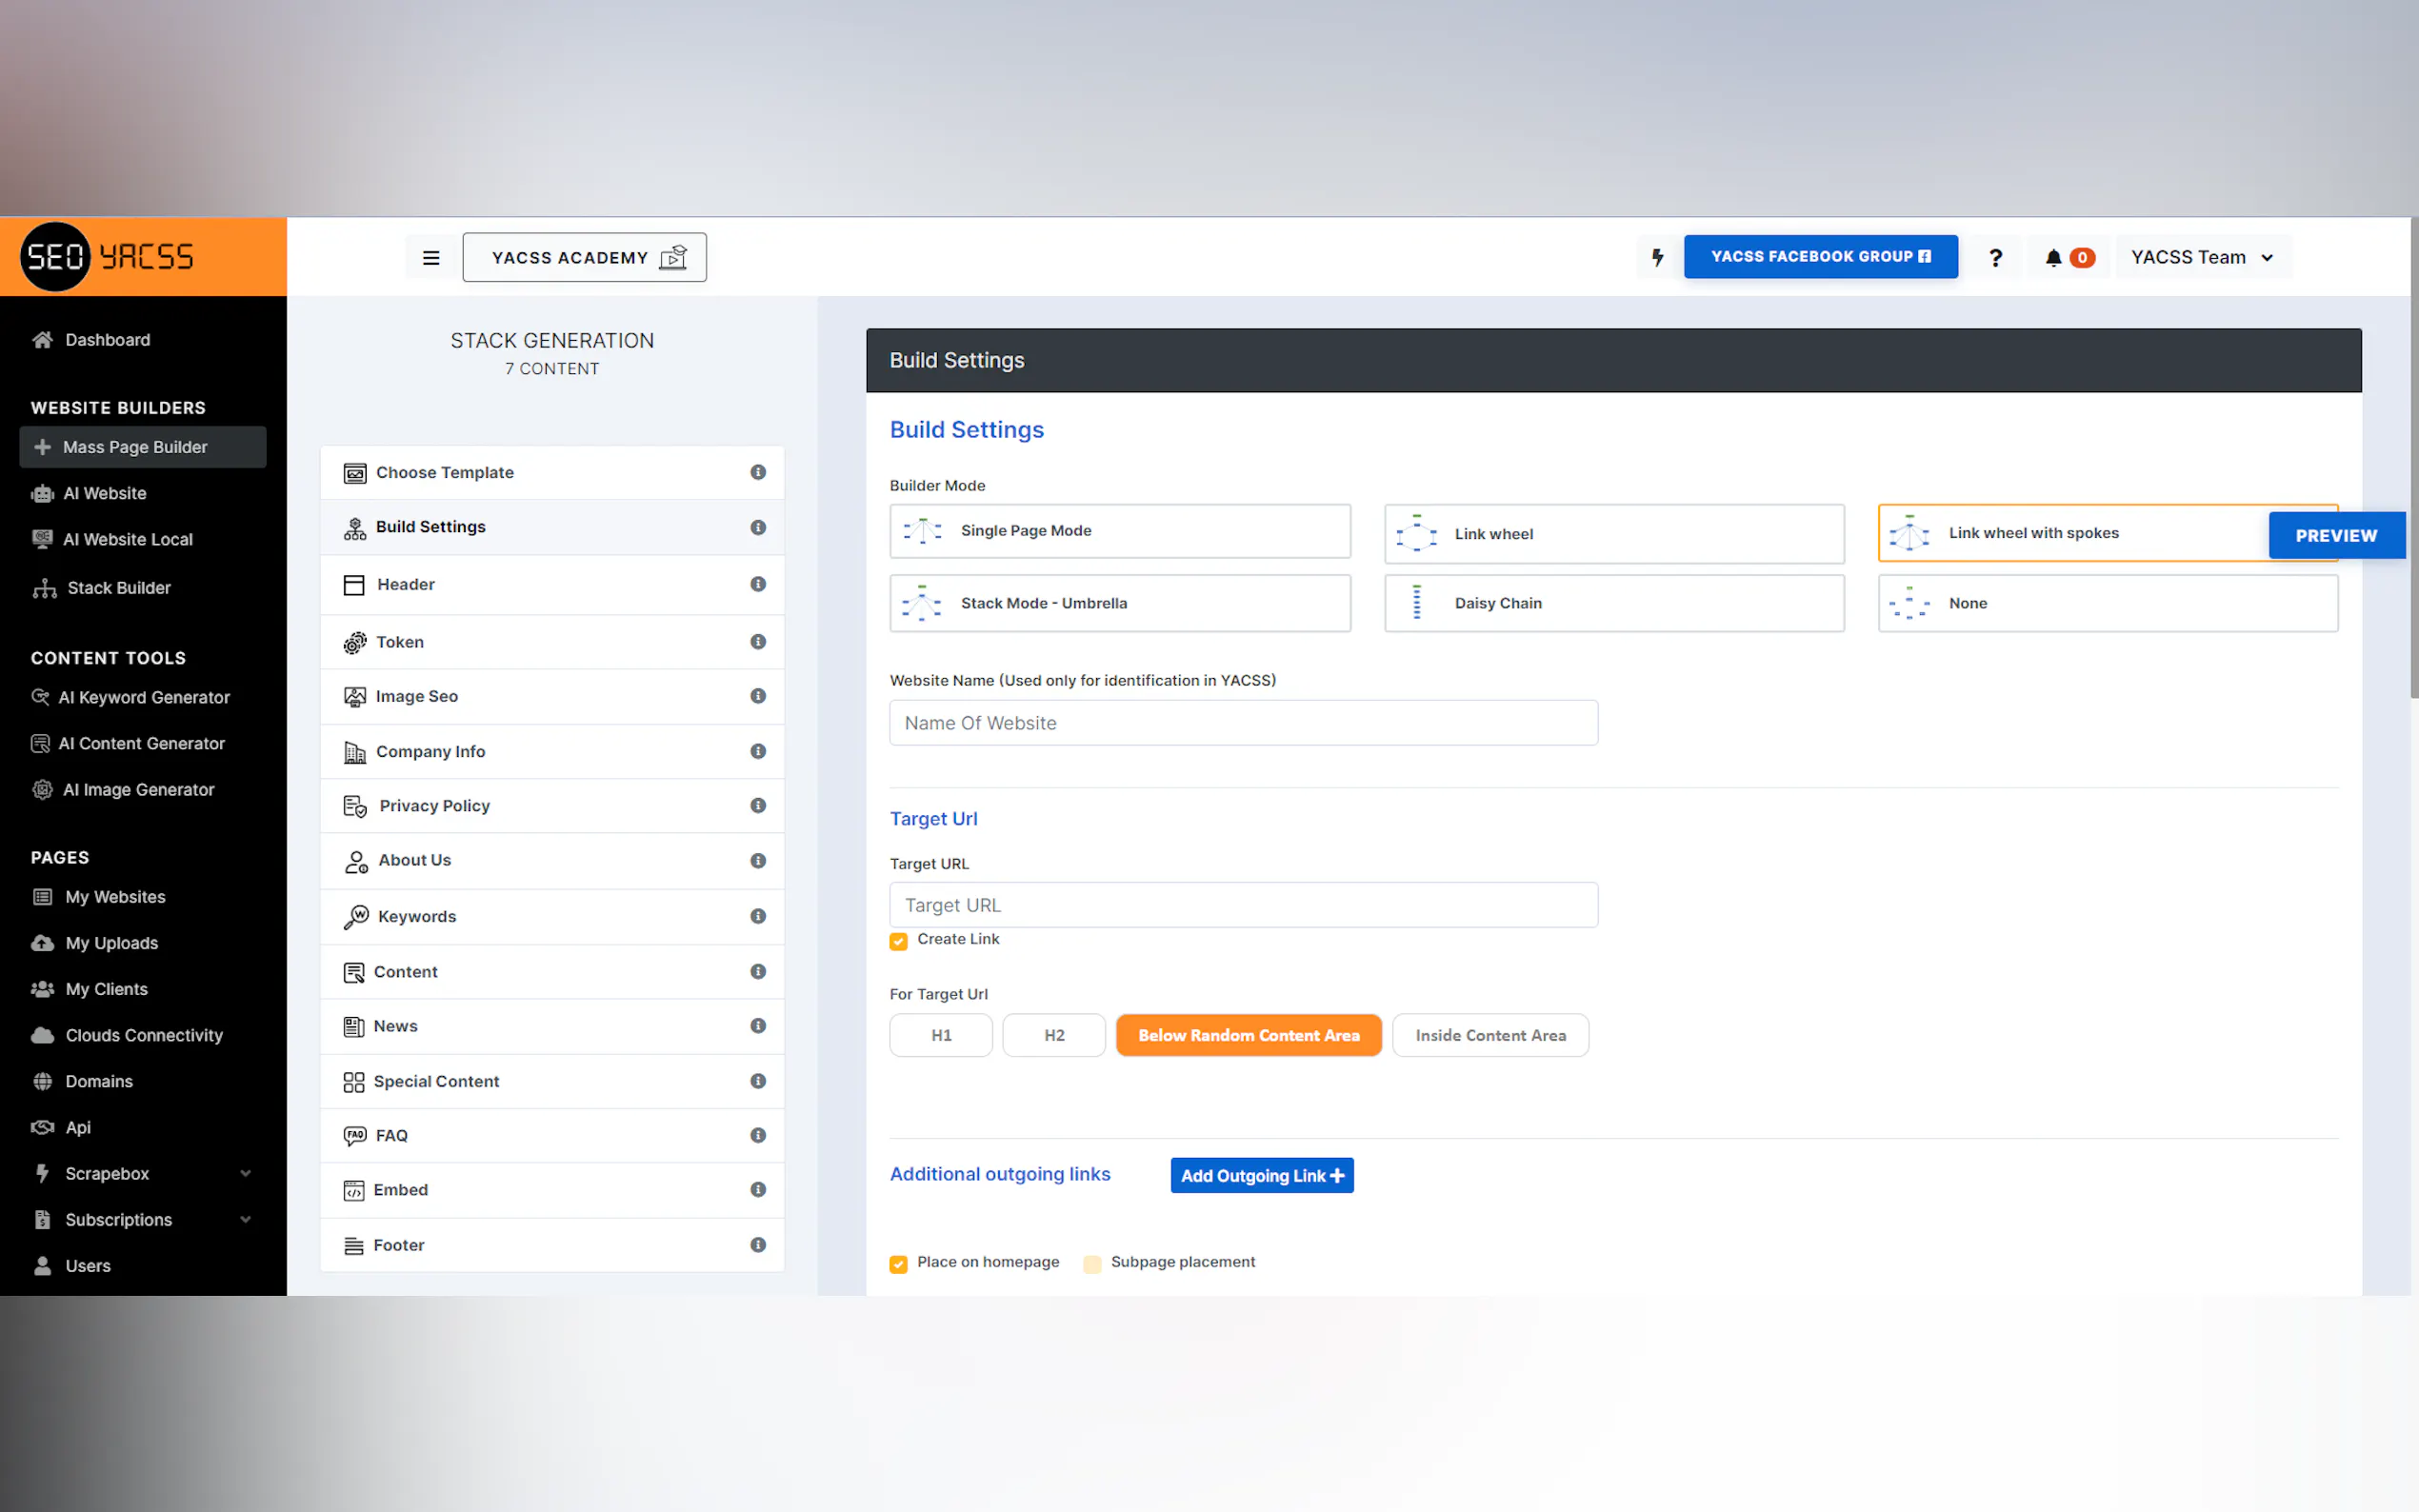
Task: Uncheck the Create Link checkbox
Action: coord(898,941)
